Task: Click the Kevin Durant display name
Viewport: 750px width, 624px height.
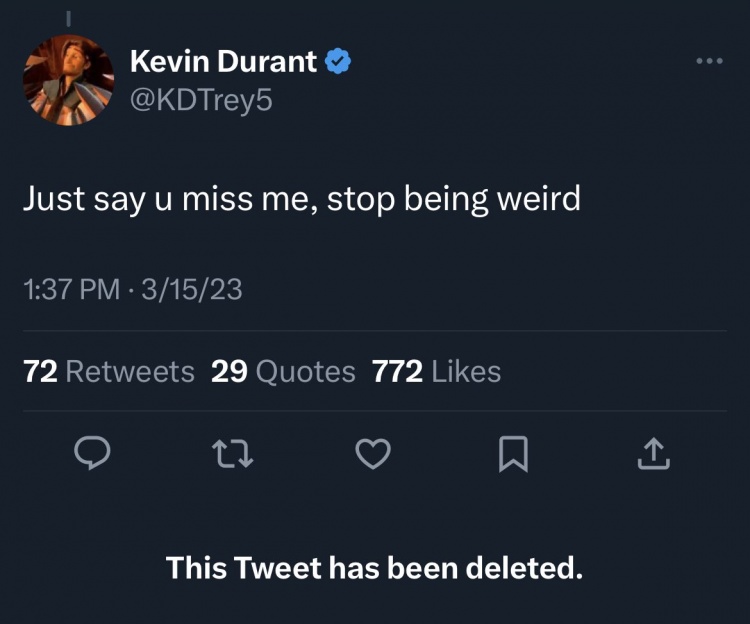Action: point(223,62)
